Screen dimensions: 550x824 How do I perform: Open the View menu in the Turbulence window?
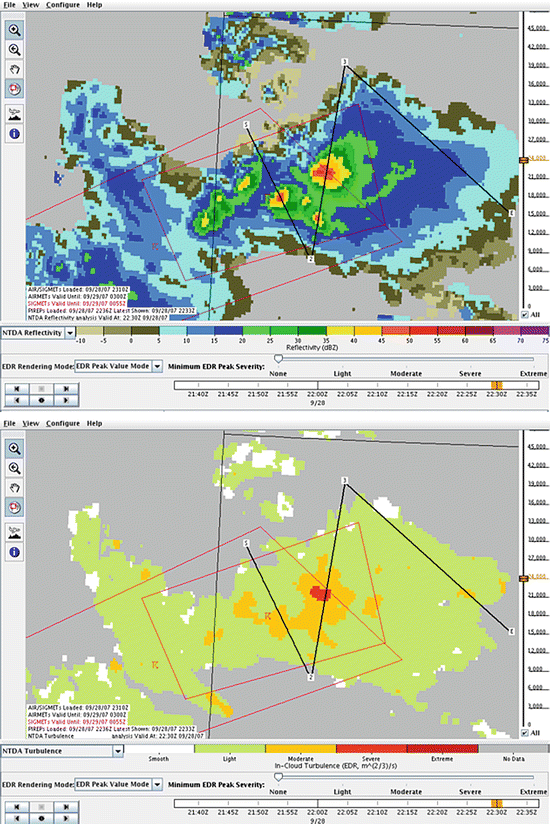(30, 423)
